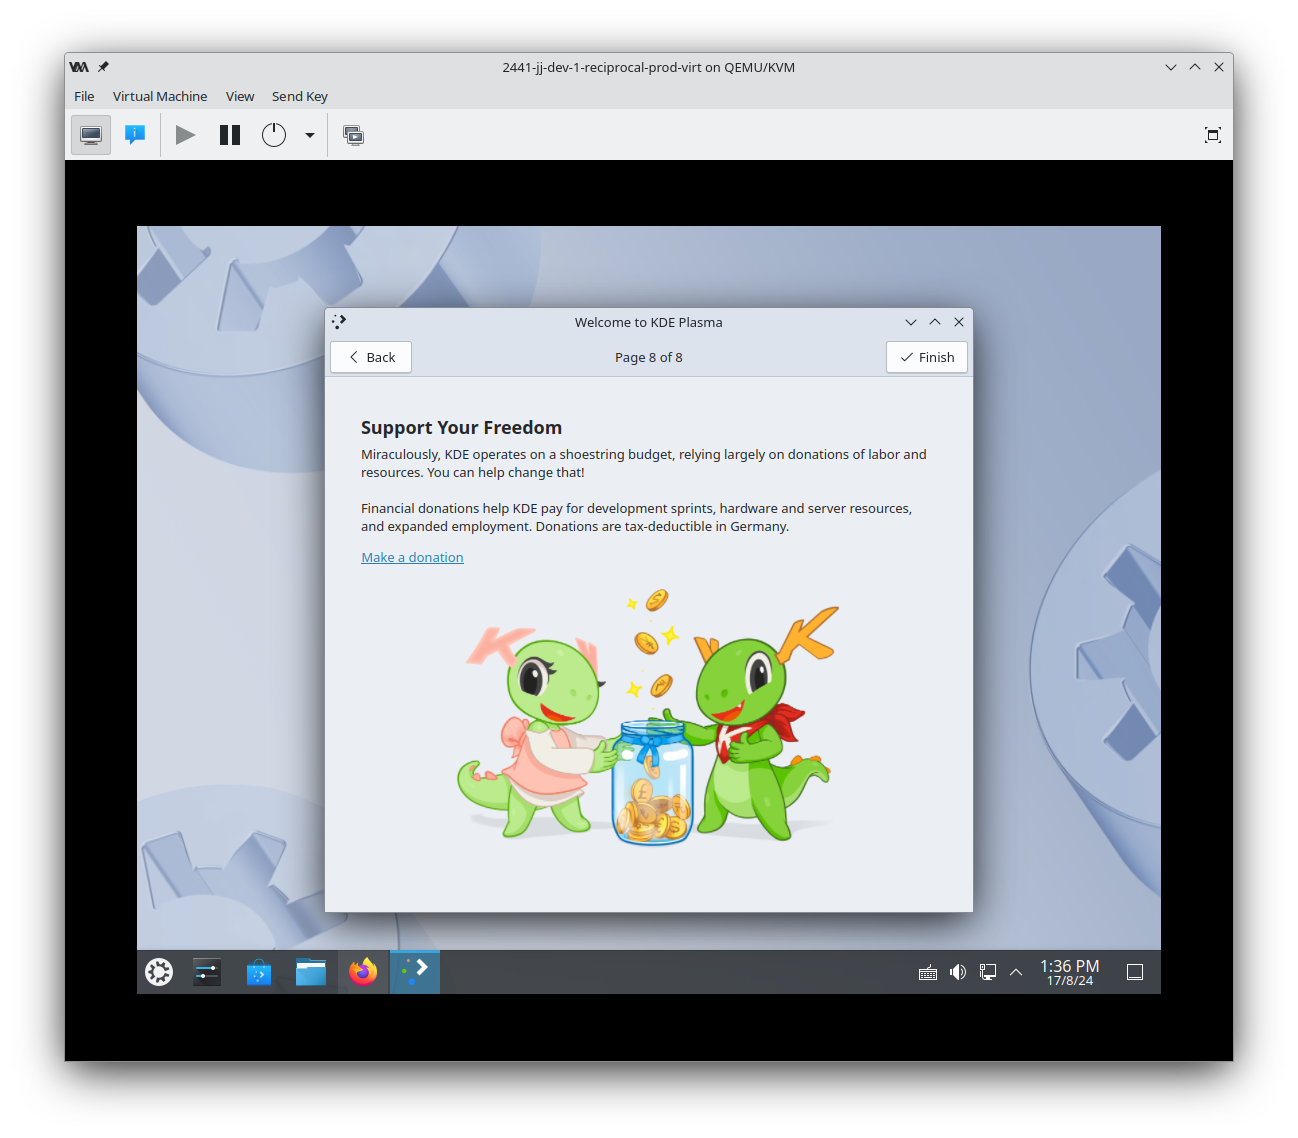The width and height of the screenshot is (1298, 1138).
Task: Pause the virtual machine
Action: point(230,135)
